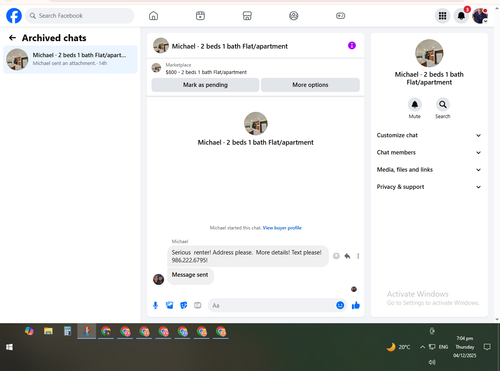Open the Reels video icon
This screenshot has width=500, height=371.
pos(200,16)
